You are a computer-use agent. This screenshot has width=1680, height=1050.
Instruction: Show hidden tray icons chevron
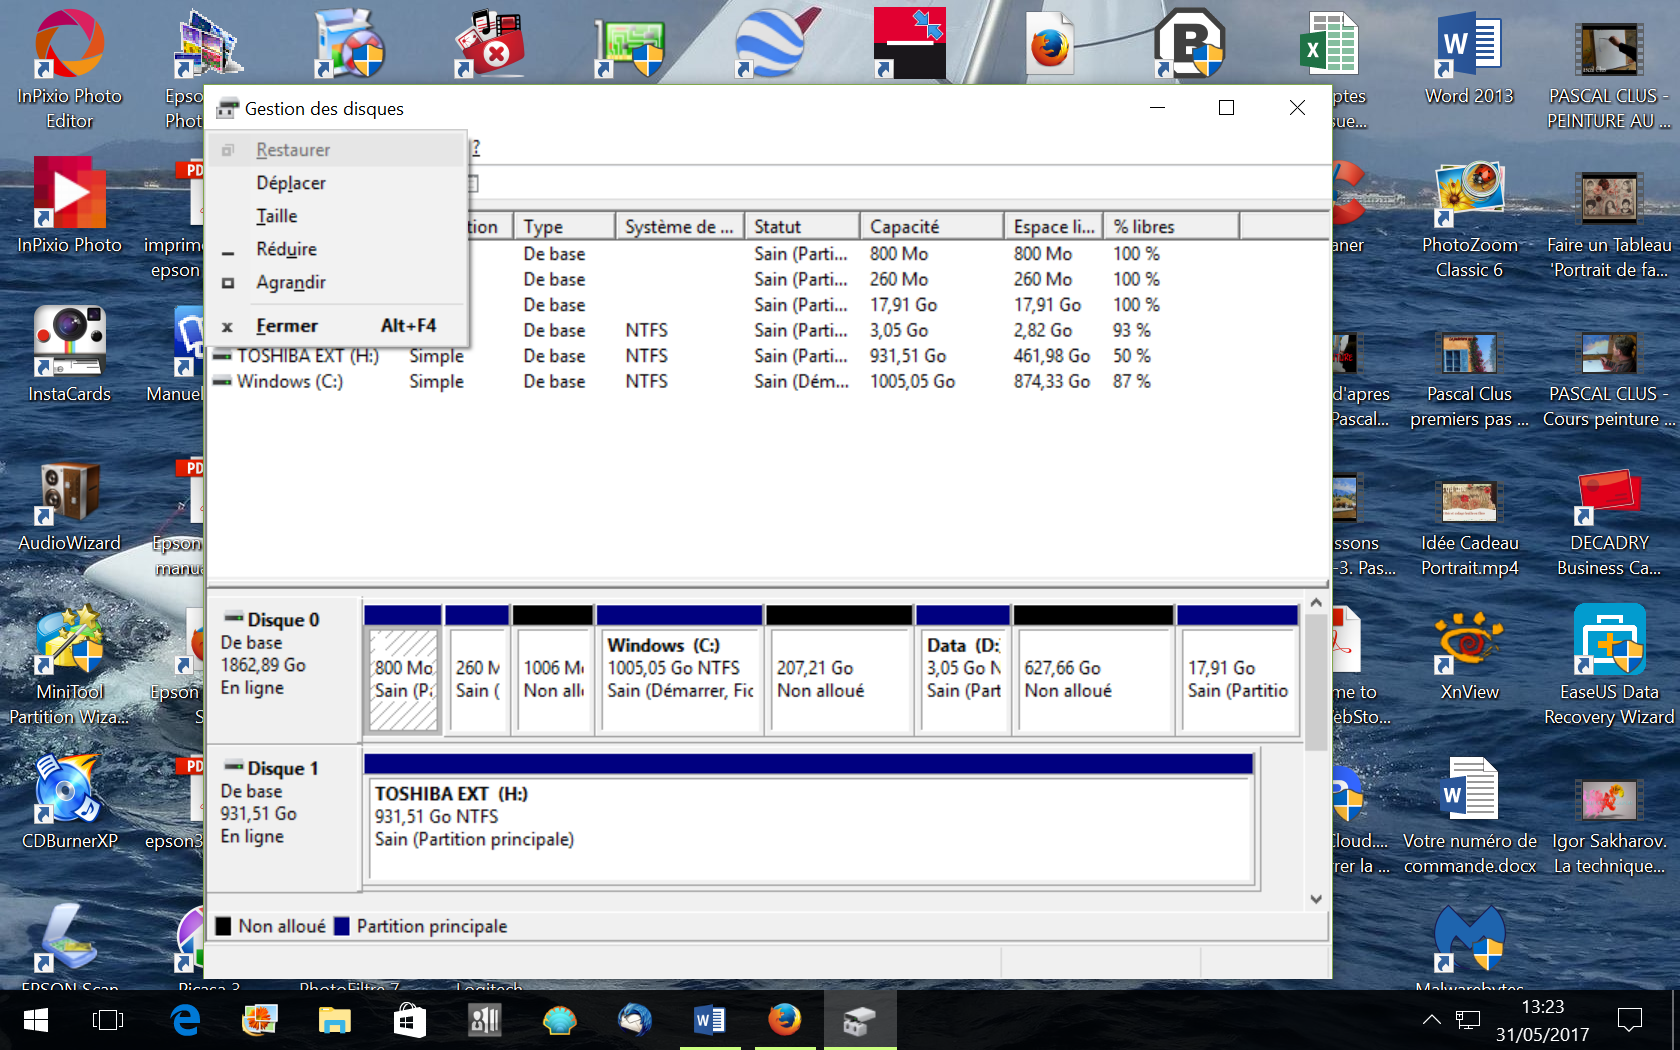[x=1432, y=1020]
